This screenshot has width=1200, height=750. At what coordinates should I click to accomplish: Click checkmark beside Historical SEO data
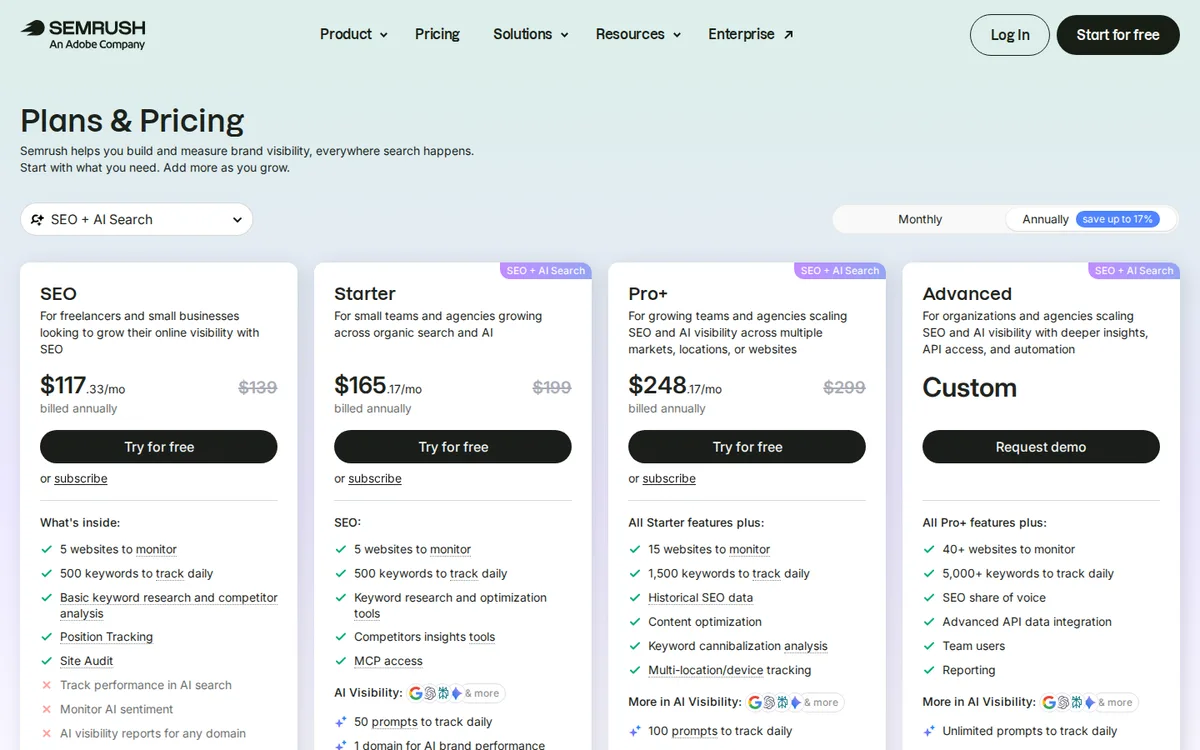pos(634,598)
